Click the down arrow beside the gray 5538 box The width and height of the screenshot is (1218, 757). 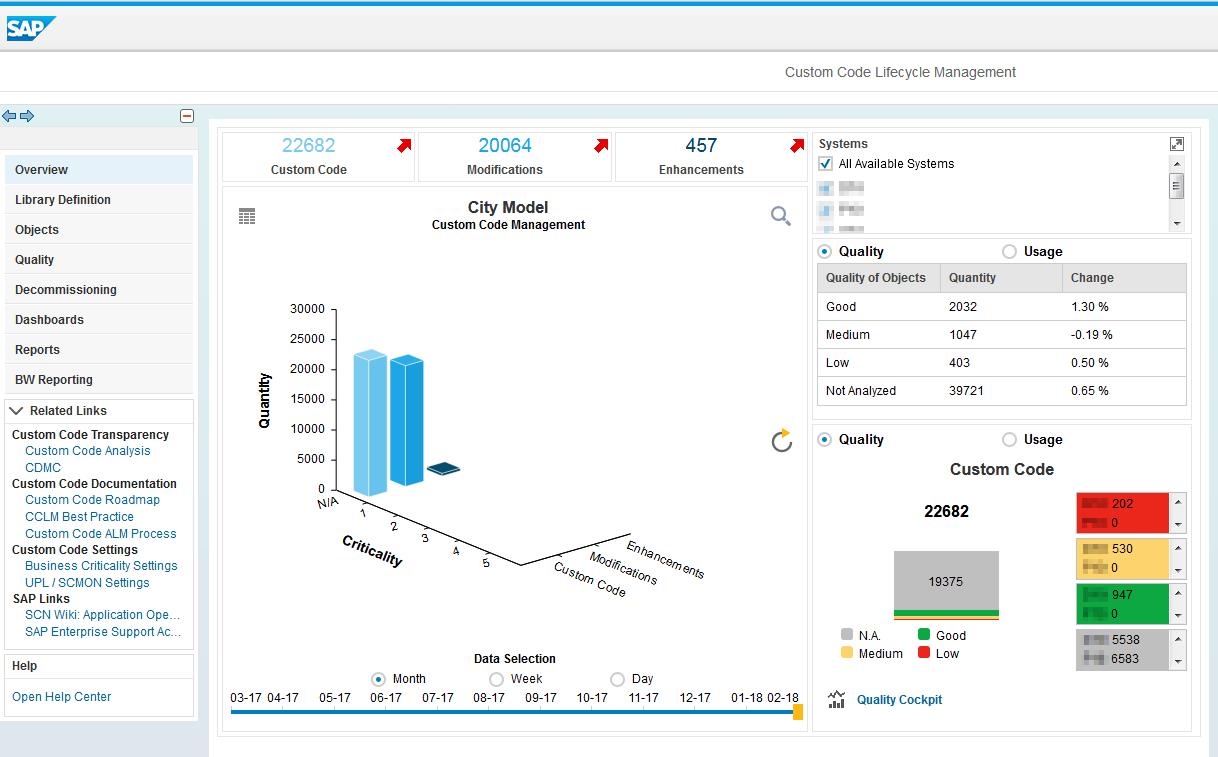(x=1178, y=661)
